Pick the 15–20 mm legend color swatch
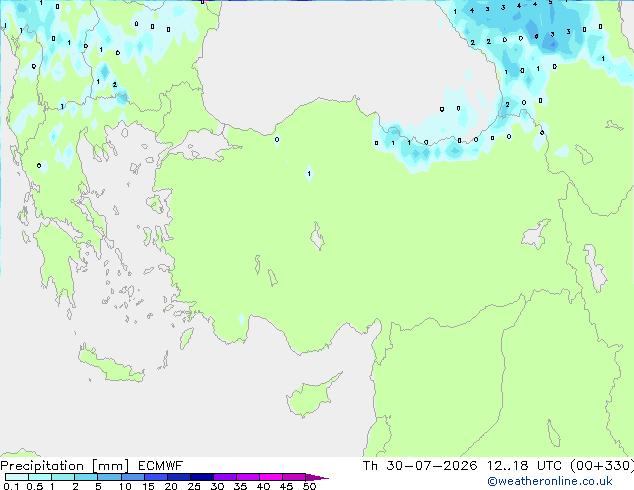634x490 pixels. click(x=155, y=477)
